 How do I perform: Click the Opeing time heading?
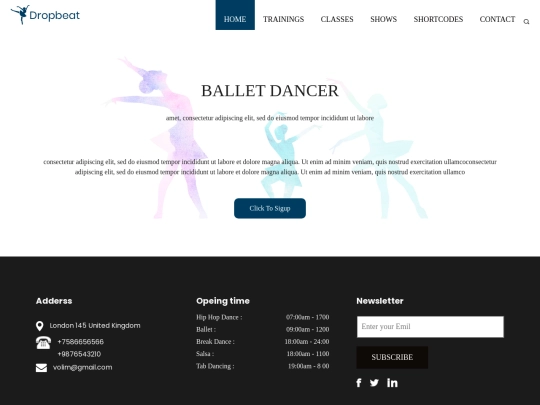click(x=223, y=301)
